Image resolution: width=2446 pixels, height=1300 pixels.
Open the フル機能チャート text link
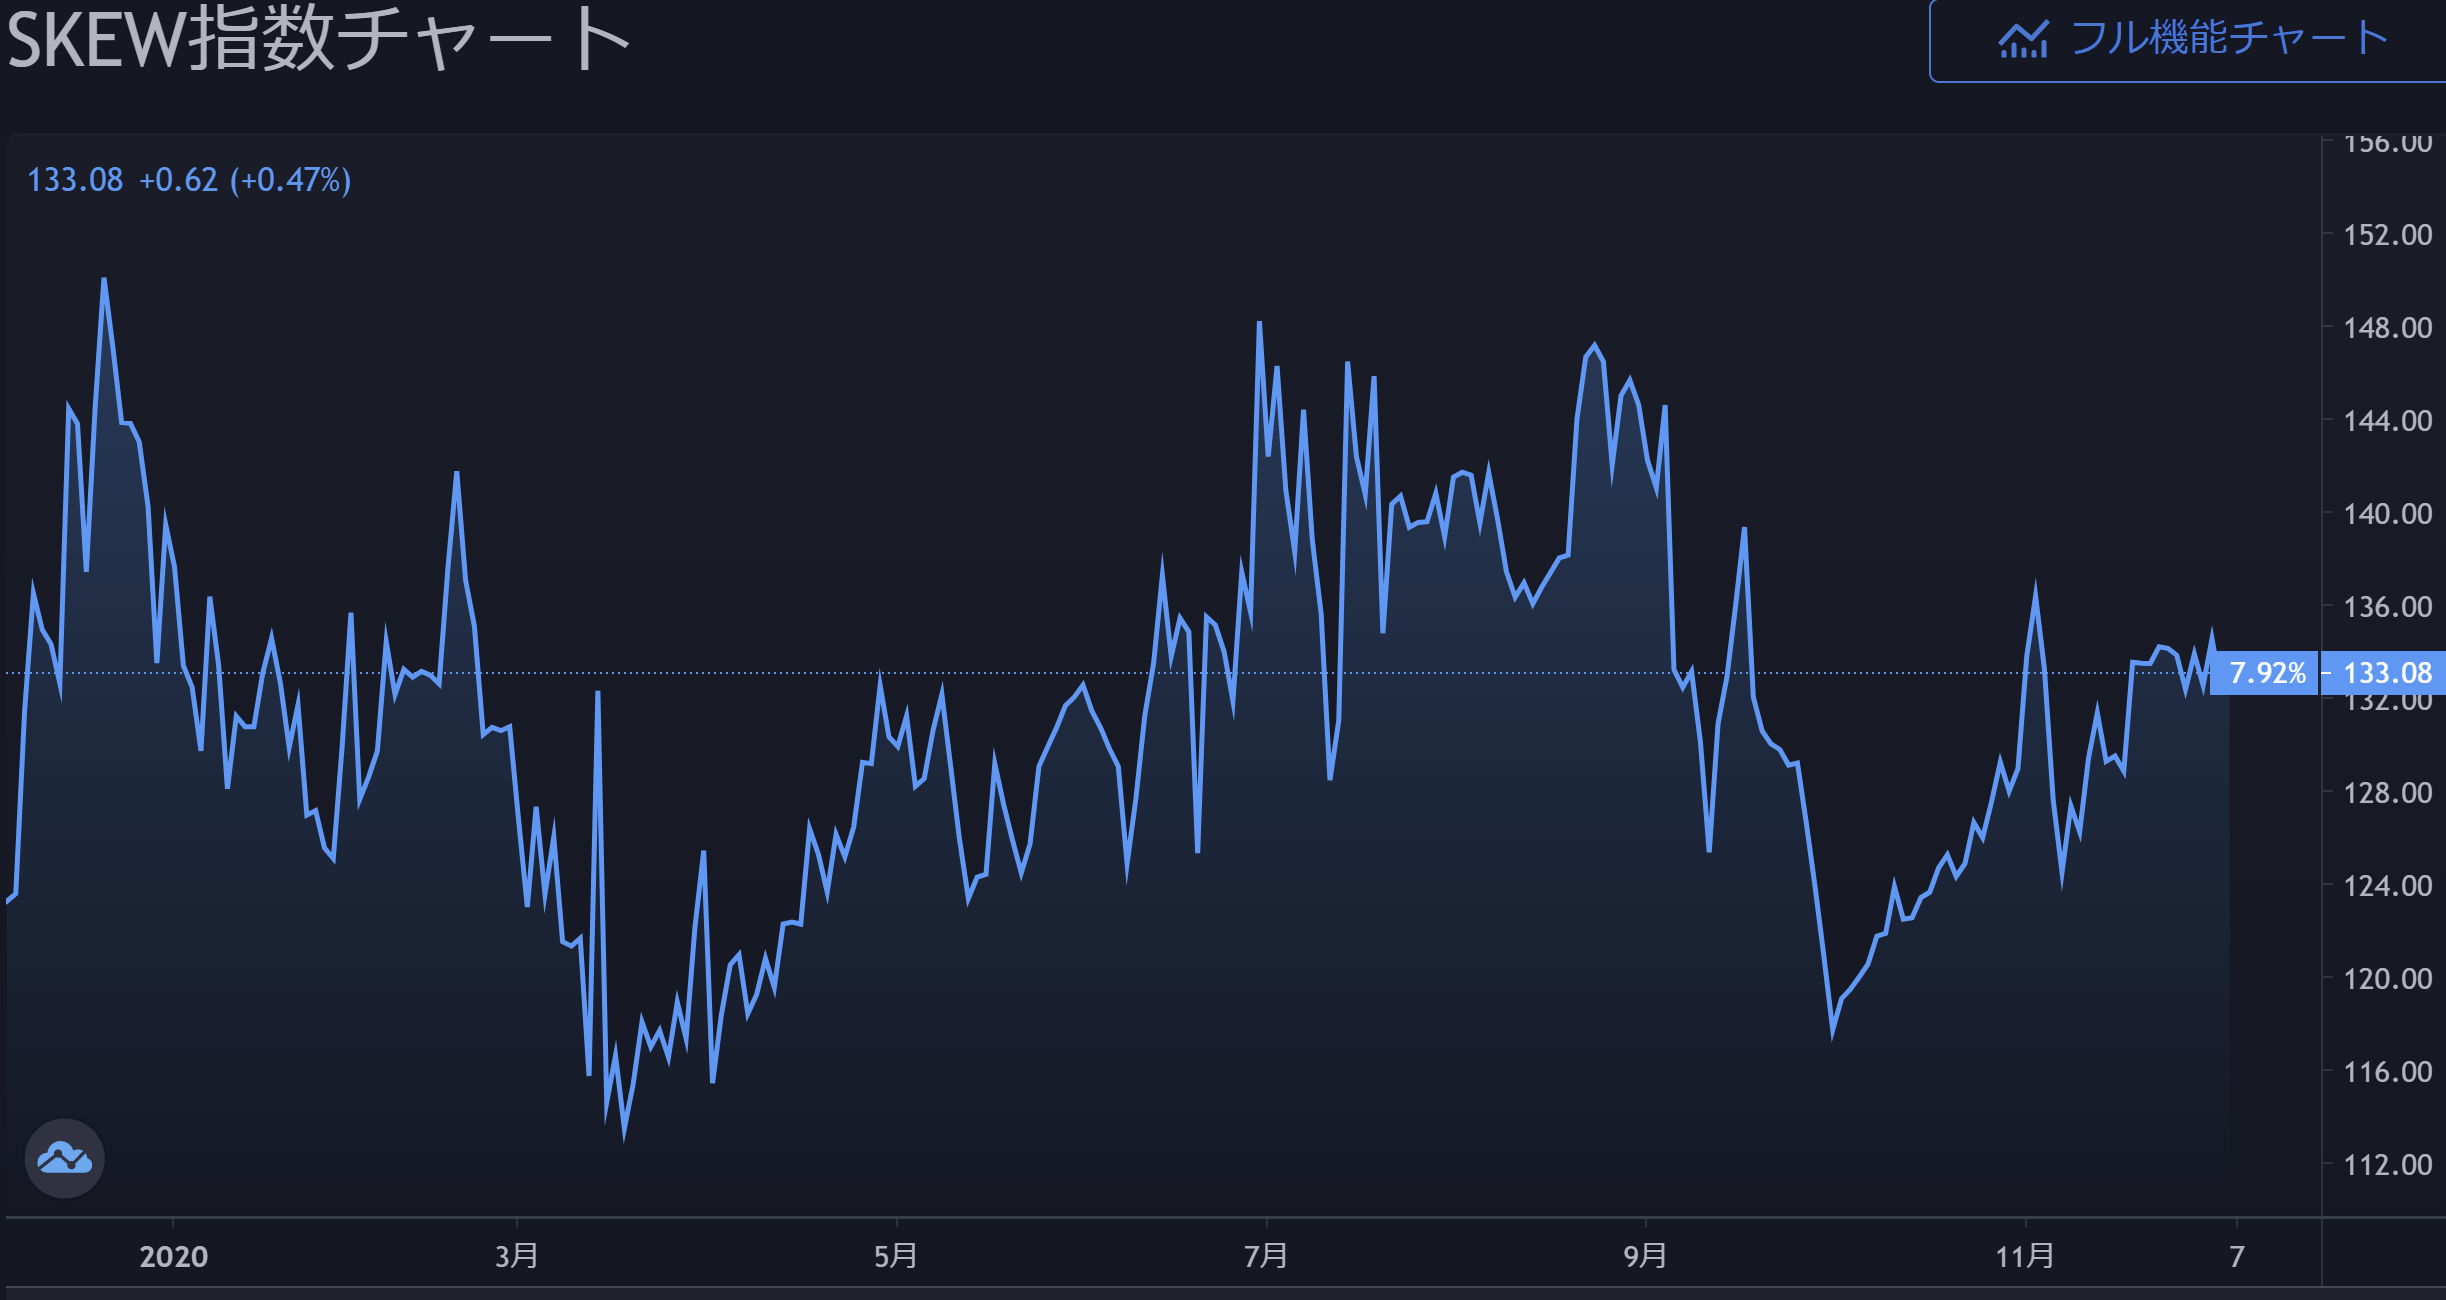[2228, 38]
